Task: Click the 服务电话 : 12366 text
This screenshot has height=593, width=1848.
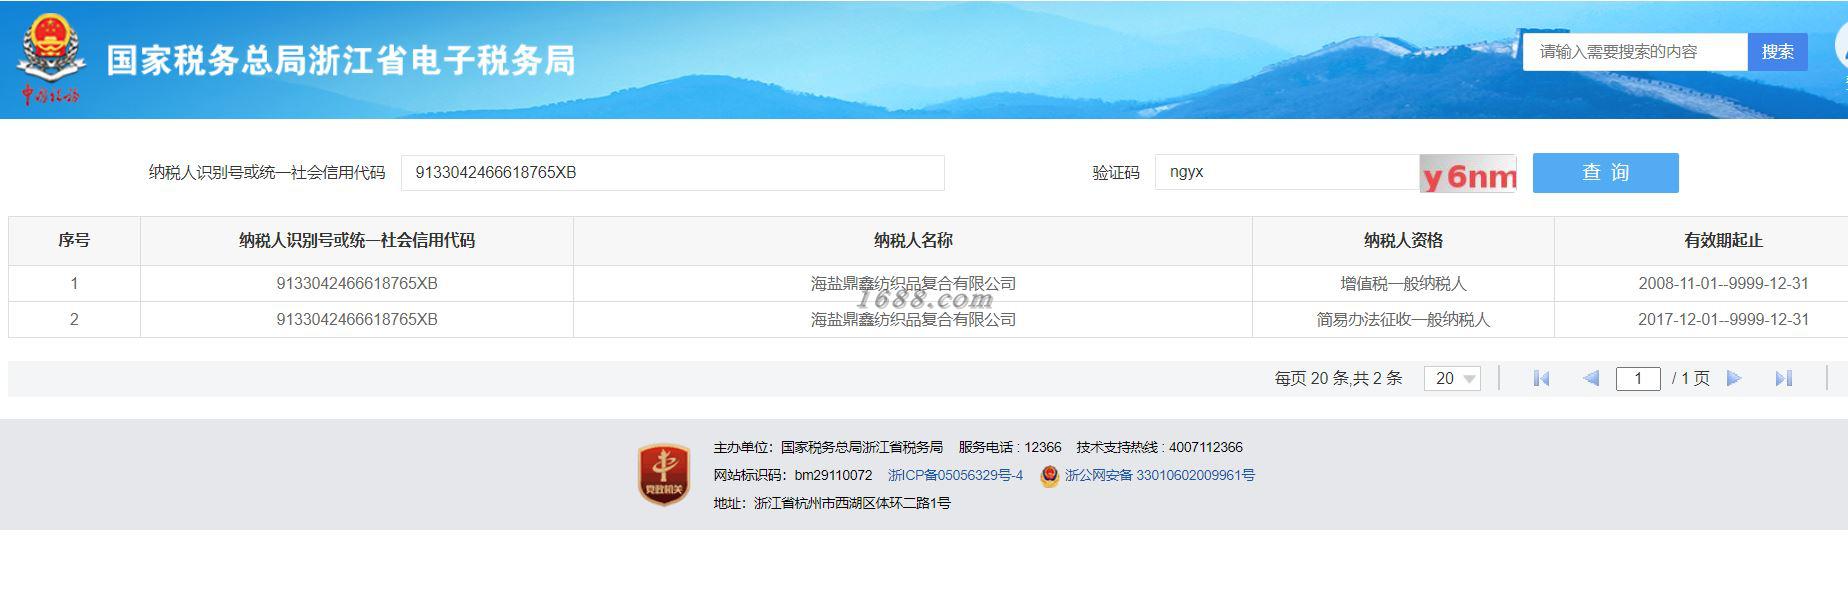Action: coord(1010,447)
